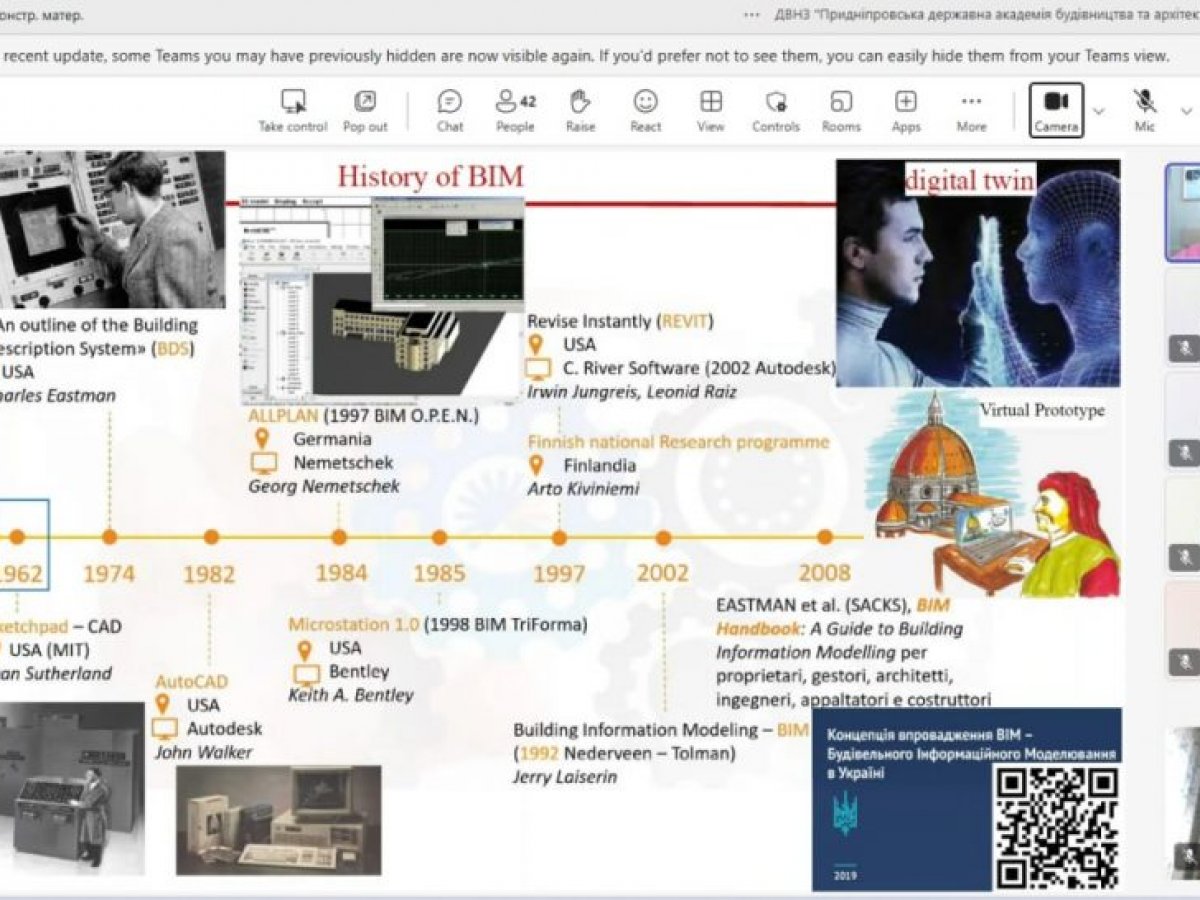
Task: Click the Take control icon
Action: click(292, 102)
